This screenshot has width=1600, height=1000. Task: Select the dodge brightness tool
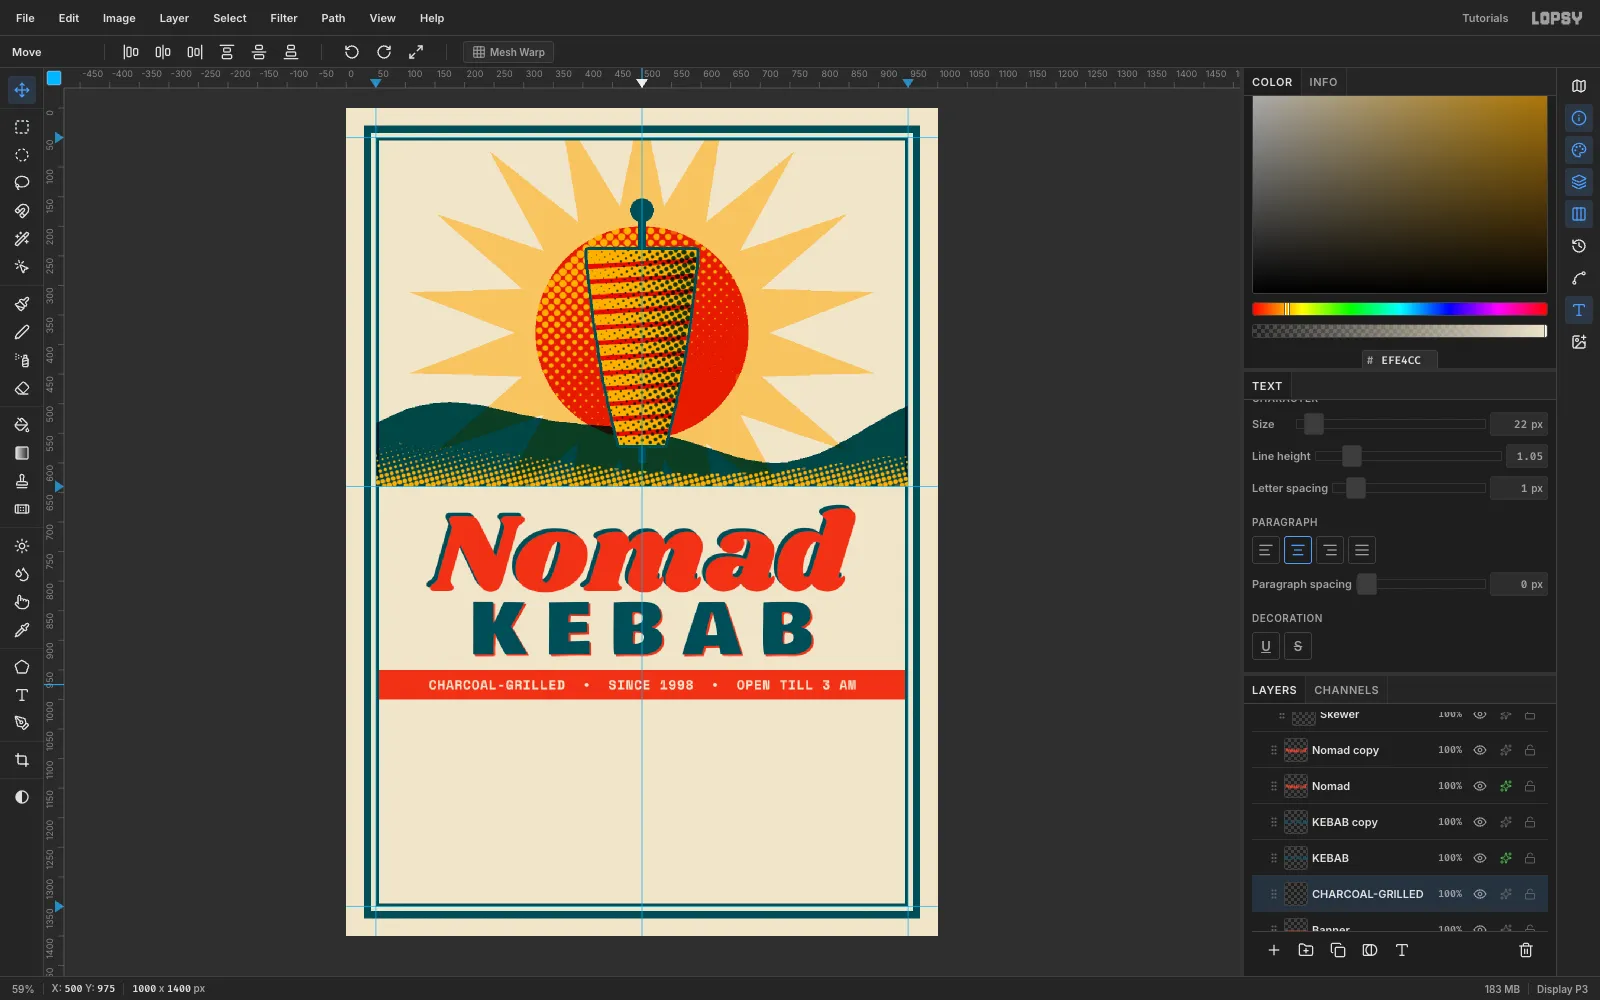pyautogui.click(x=22, y=546)
